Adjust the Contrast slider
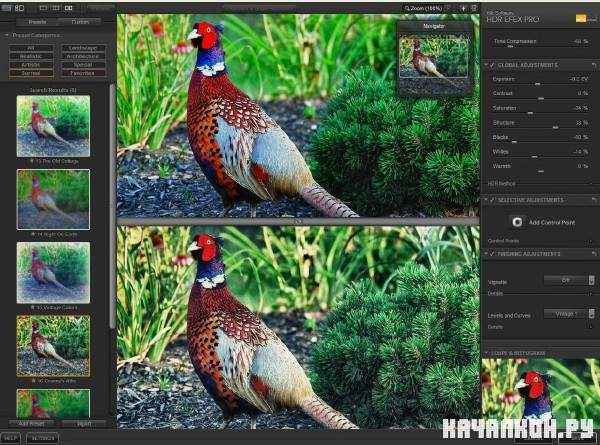The width and height of the screenshot is (600, 445). point(541,99)
